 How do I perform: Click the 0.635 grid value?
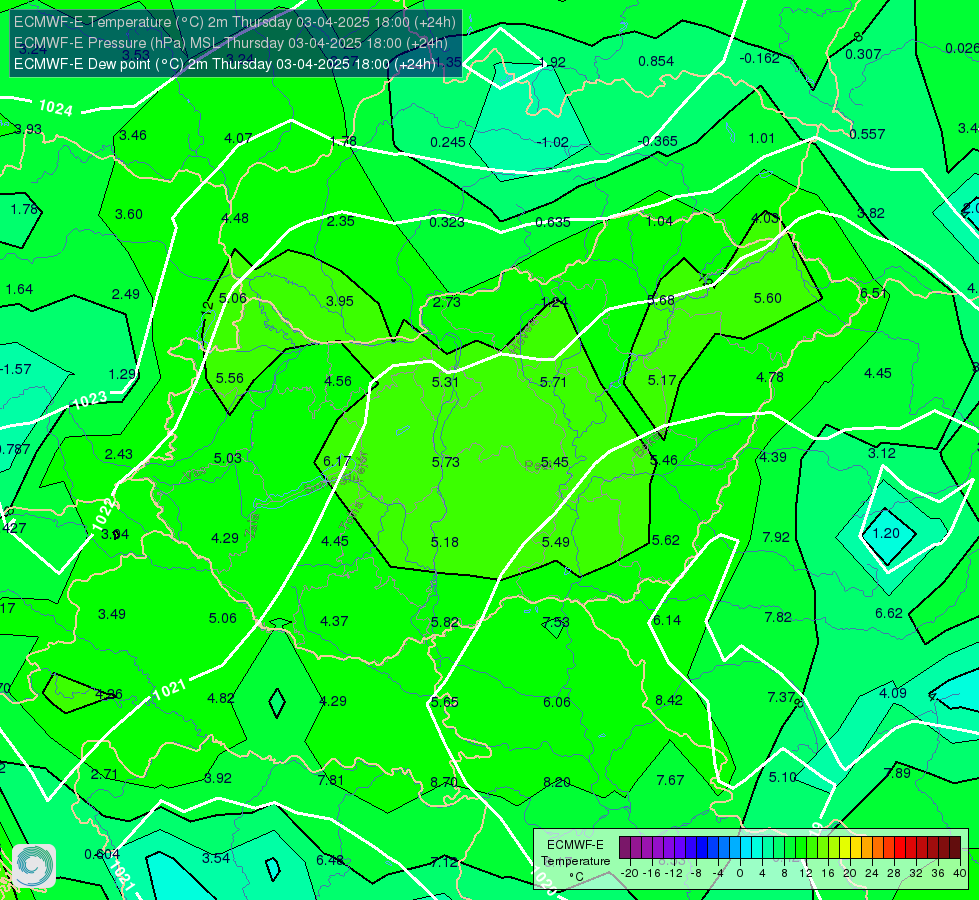point(553,222)
